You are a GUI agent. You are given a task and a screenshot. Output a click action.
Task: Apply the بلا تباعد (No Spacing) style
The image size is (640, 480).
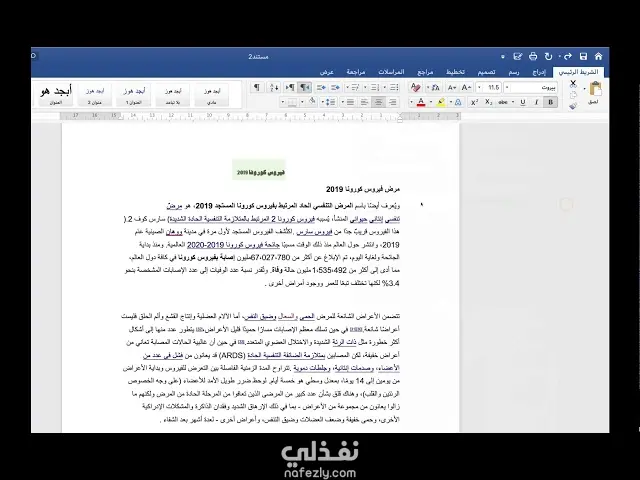[173, 96]
